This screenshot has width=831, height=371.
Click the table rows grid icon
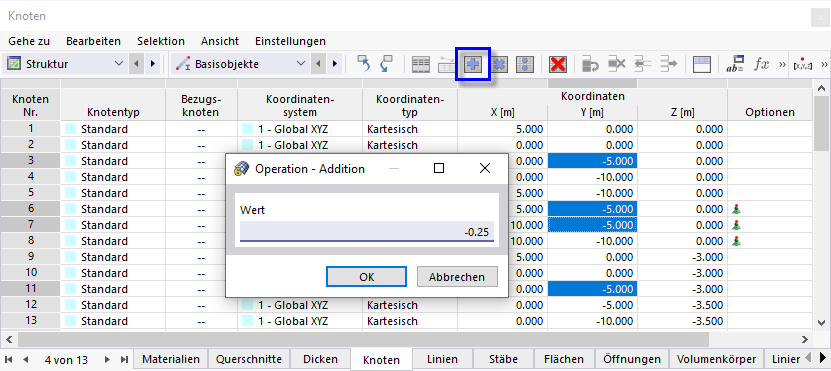coord(421,65)
